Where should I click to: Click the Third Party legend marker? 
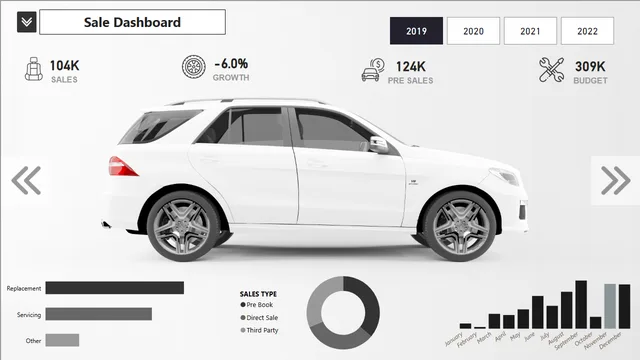[x=243, y=330]
